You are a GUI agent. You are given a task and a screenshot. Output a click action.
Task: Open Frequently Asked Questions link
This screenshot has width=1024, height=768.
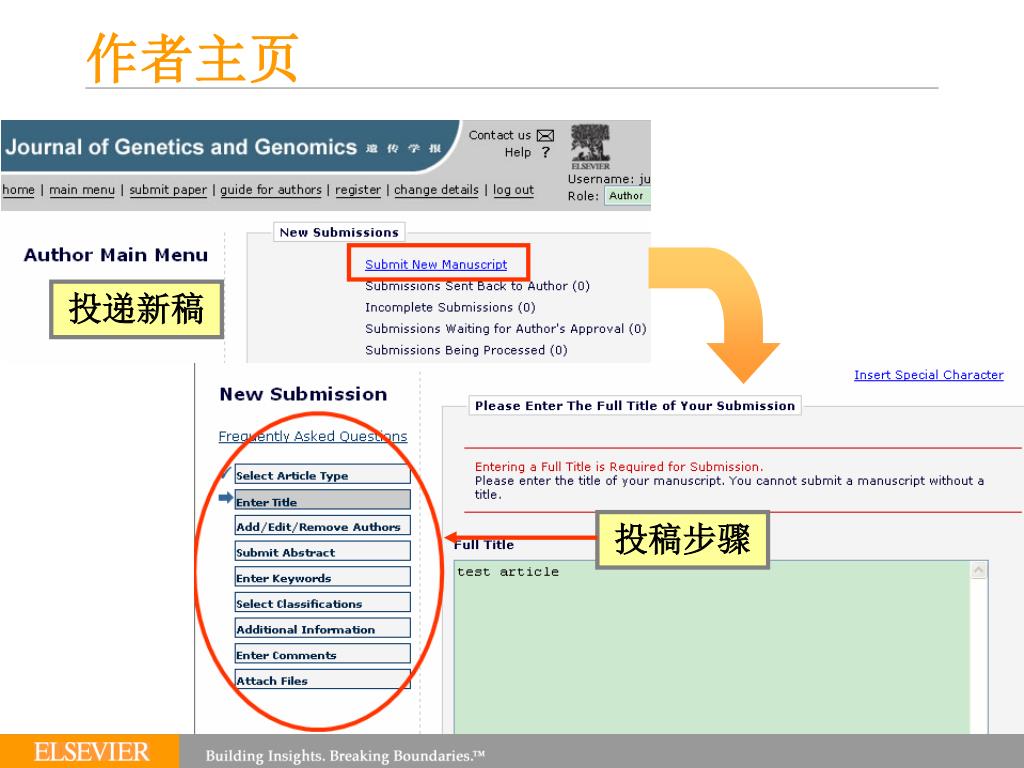point(313,436)
